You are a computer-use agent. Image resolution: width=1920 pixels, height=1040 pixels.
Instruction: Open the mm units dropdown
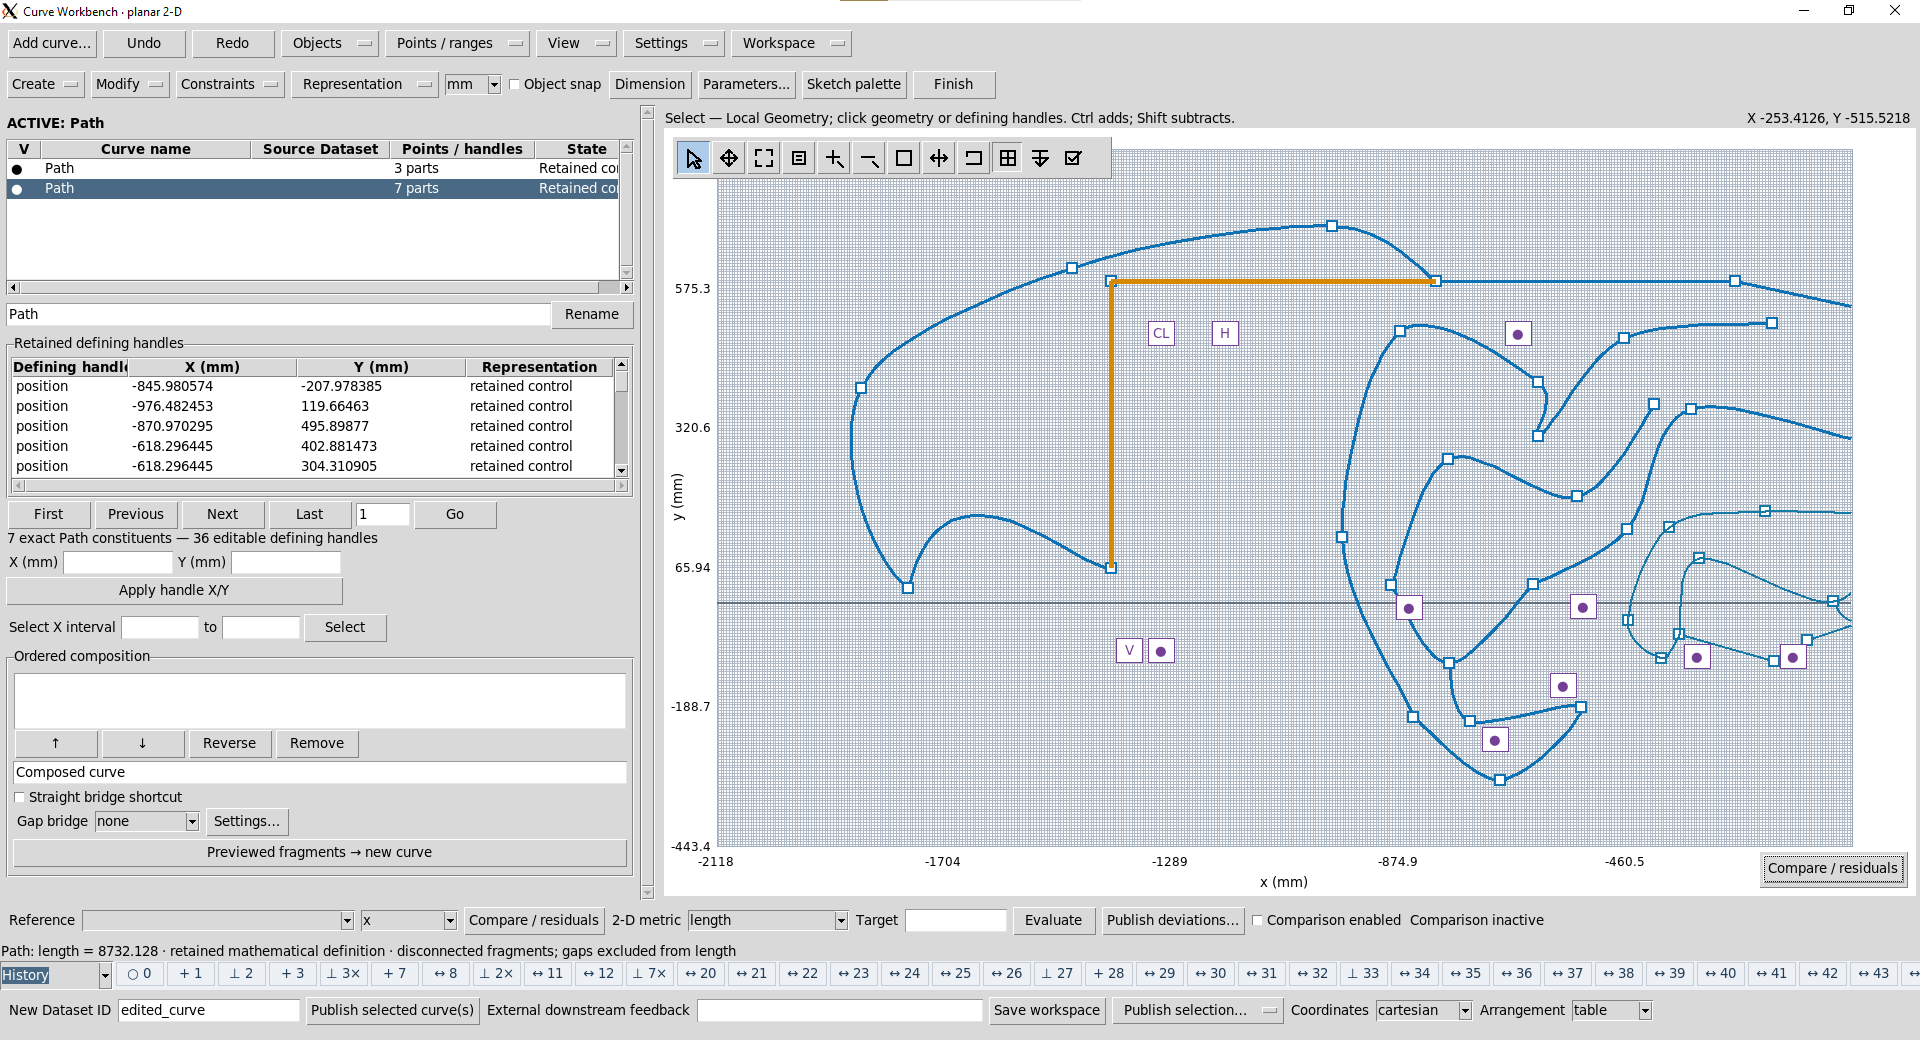pyautogui.click(x=494, y=85)
